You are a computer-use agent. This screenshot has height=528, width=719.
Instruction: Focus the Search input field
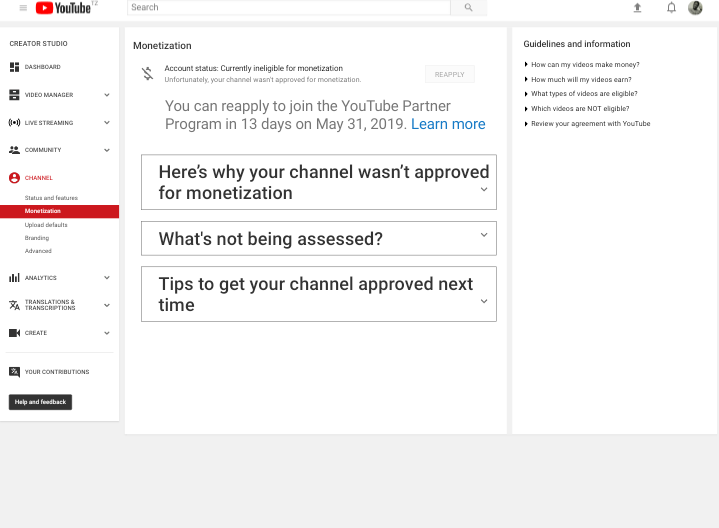tap(289, 7)
